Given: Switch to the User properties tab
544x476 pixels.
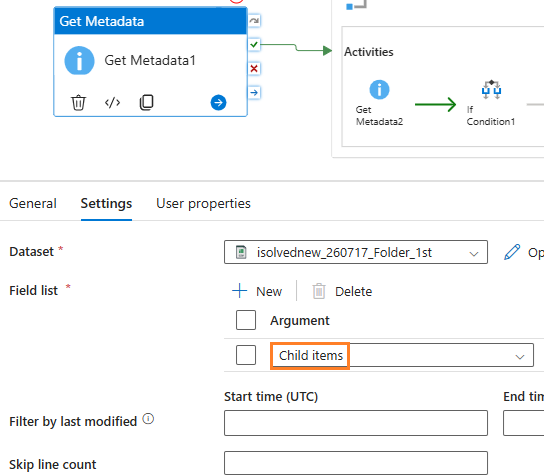Looking at the screenshot, I should pos(203,204).
